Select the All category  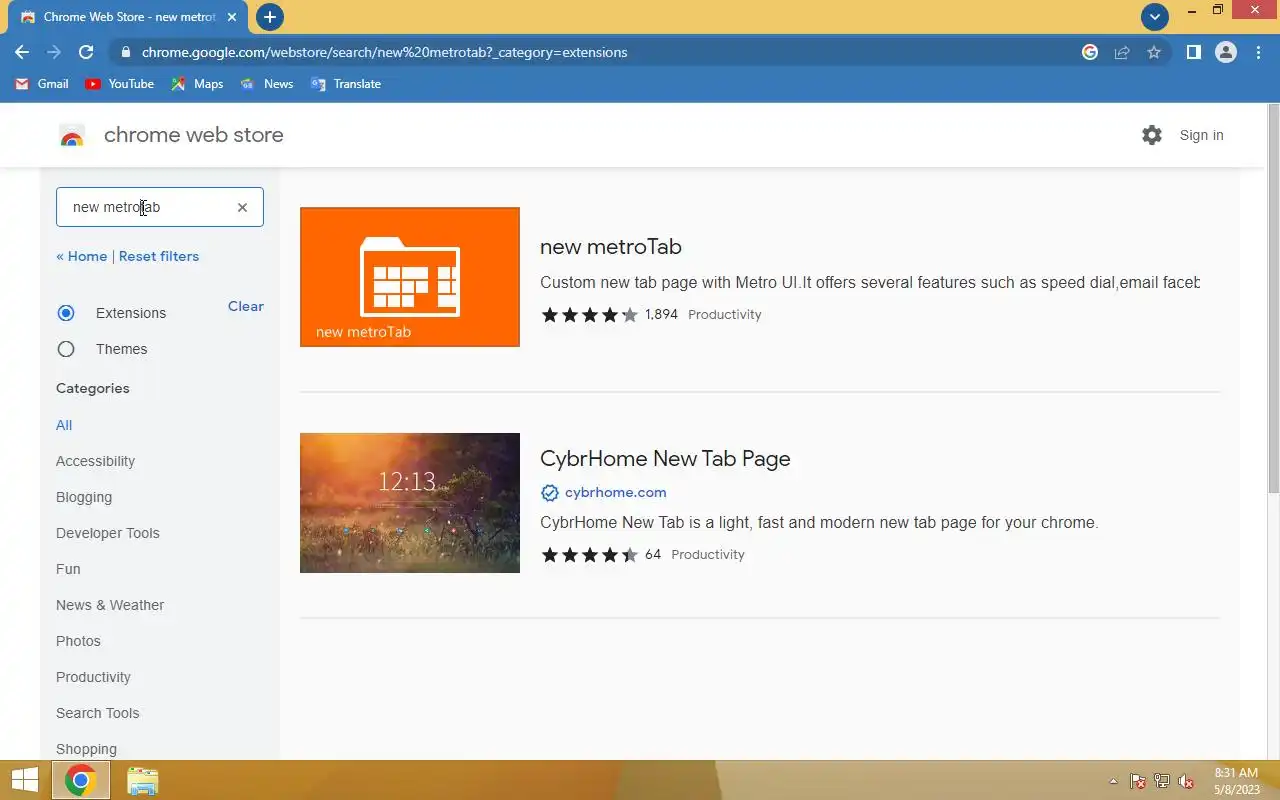pos(64,425)
